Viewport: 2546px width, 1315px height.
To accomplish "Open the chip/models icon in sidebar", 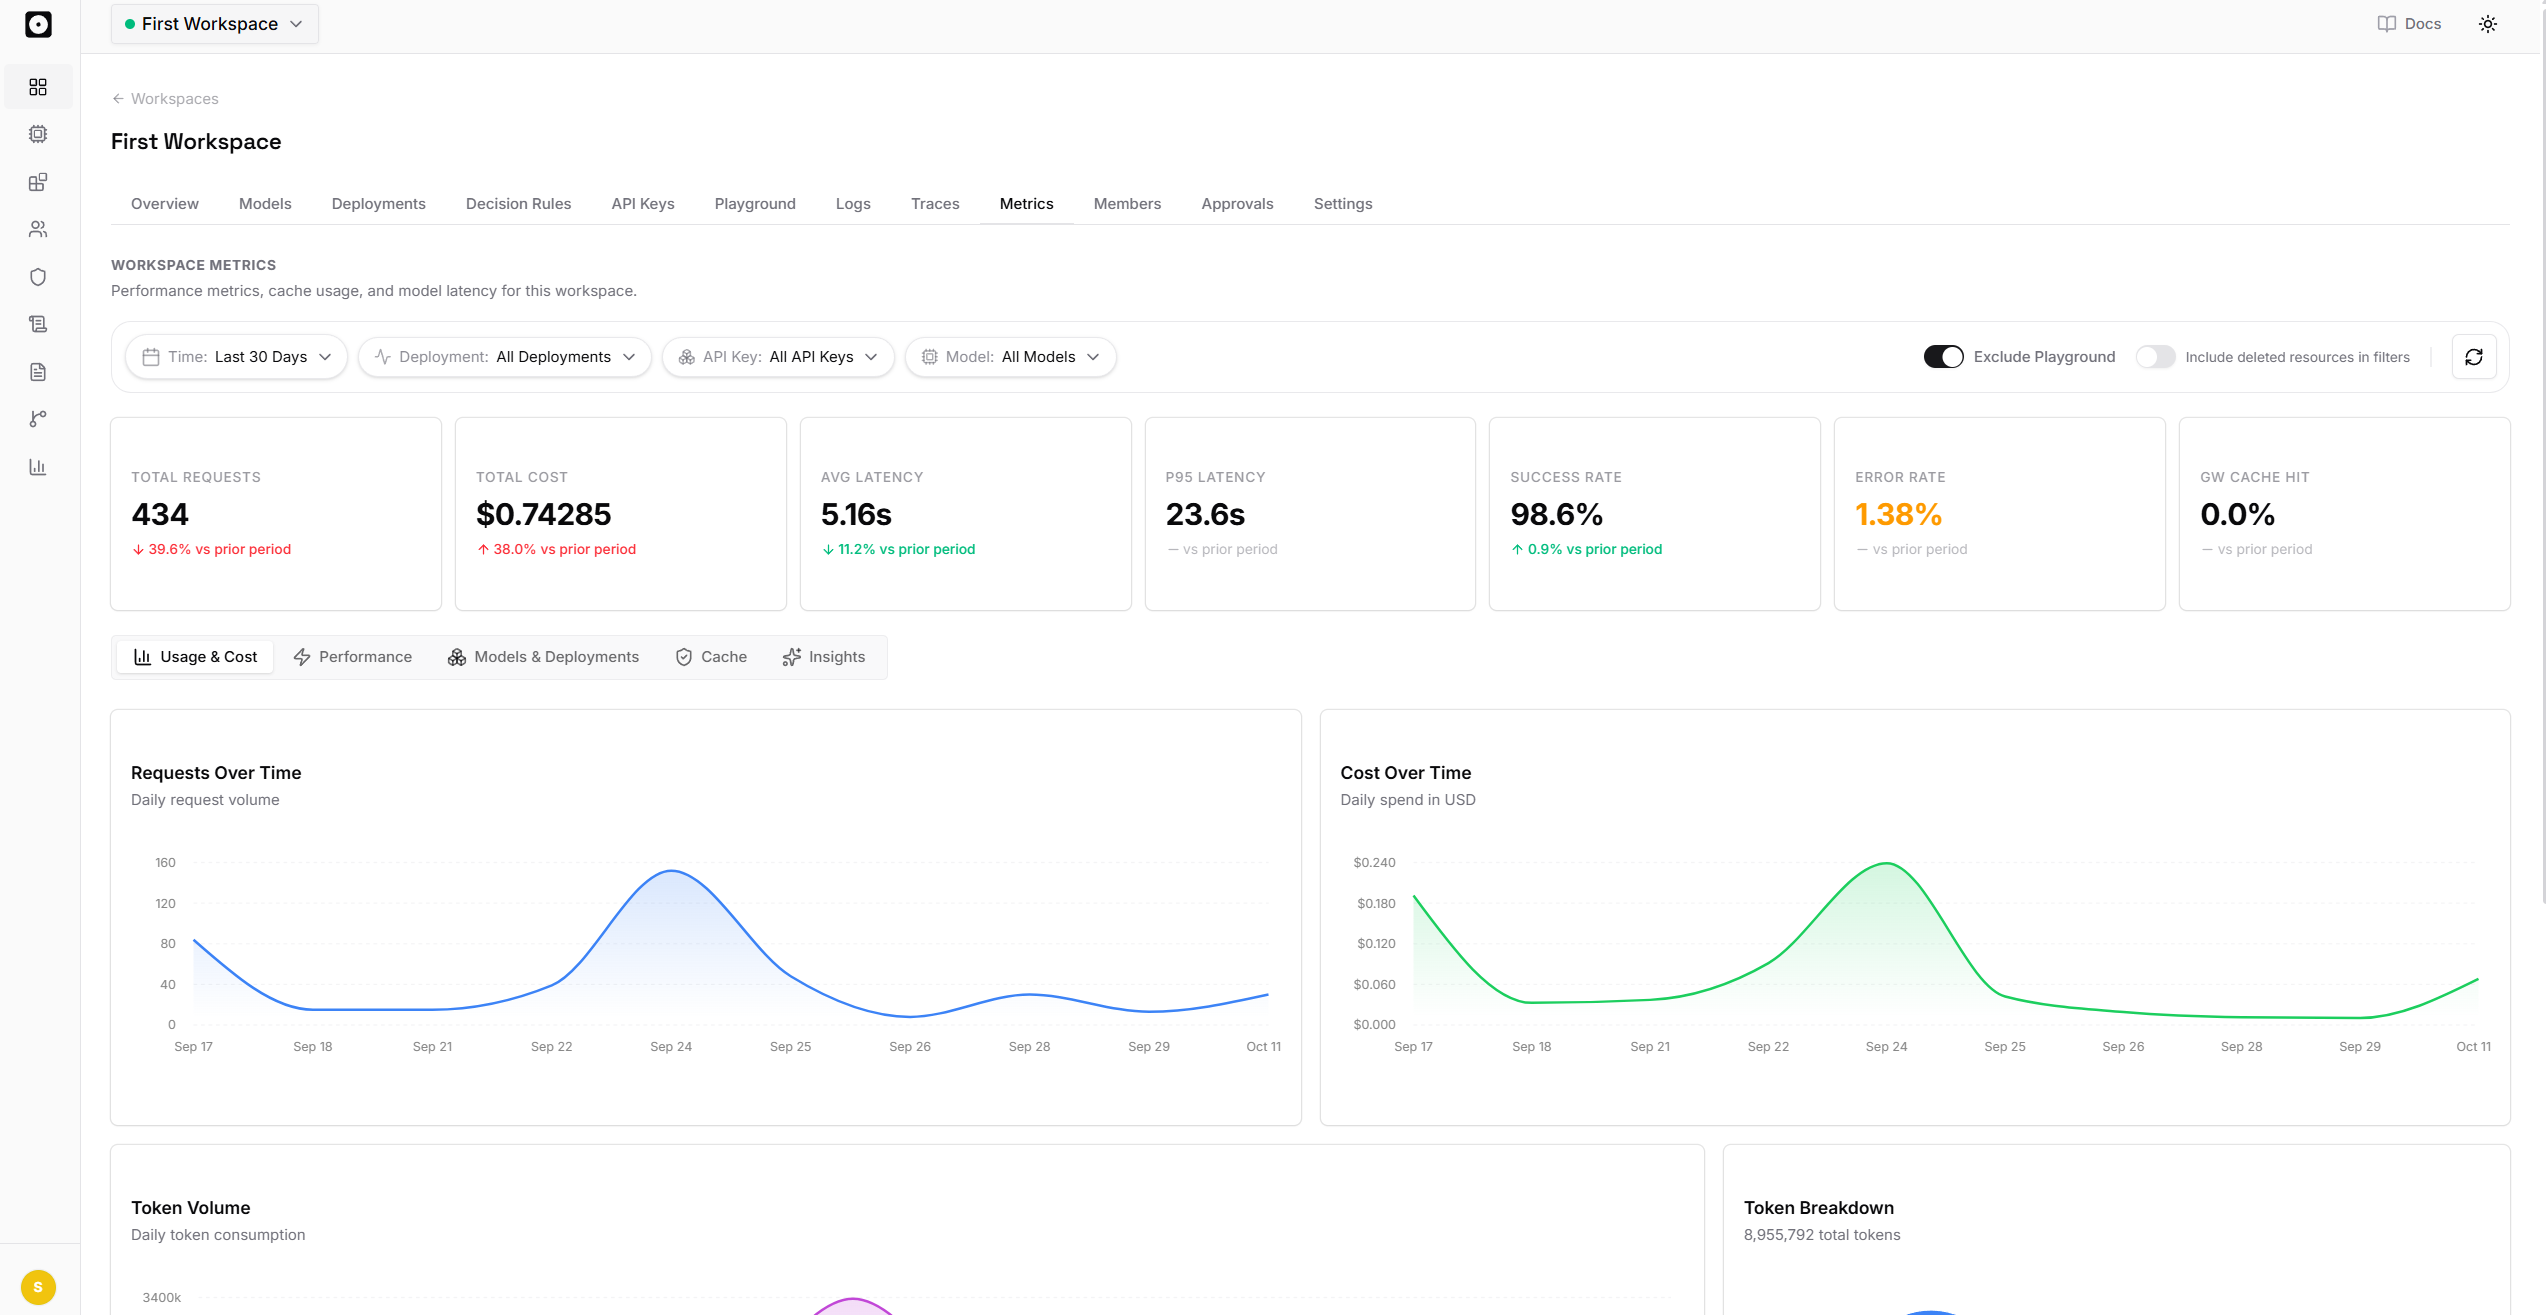I will pyautogui.click(x=38, y=134).
